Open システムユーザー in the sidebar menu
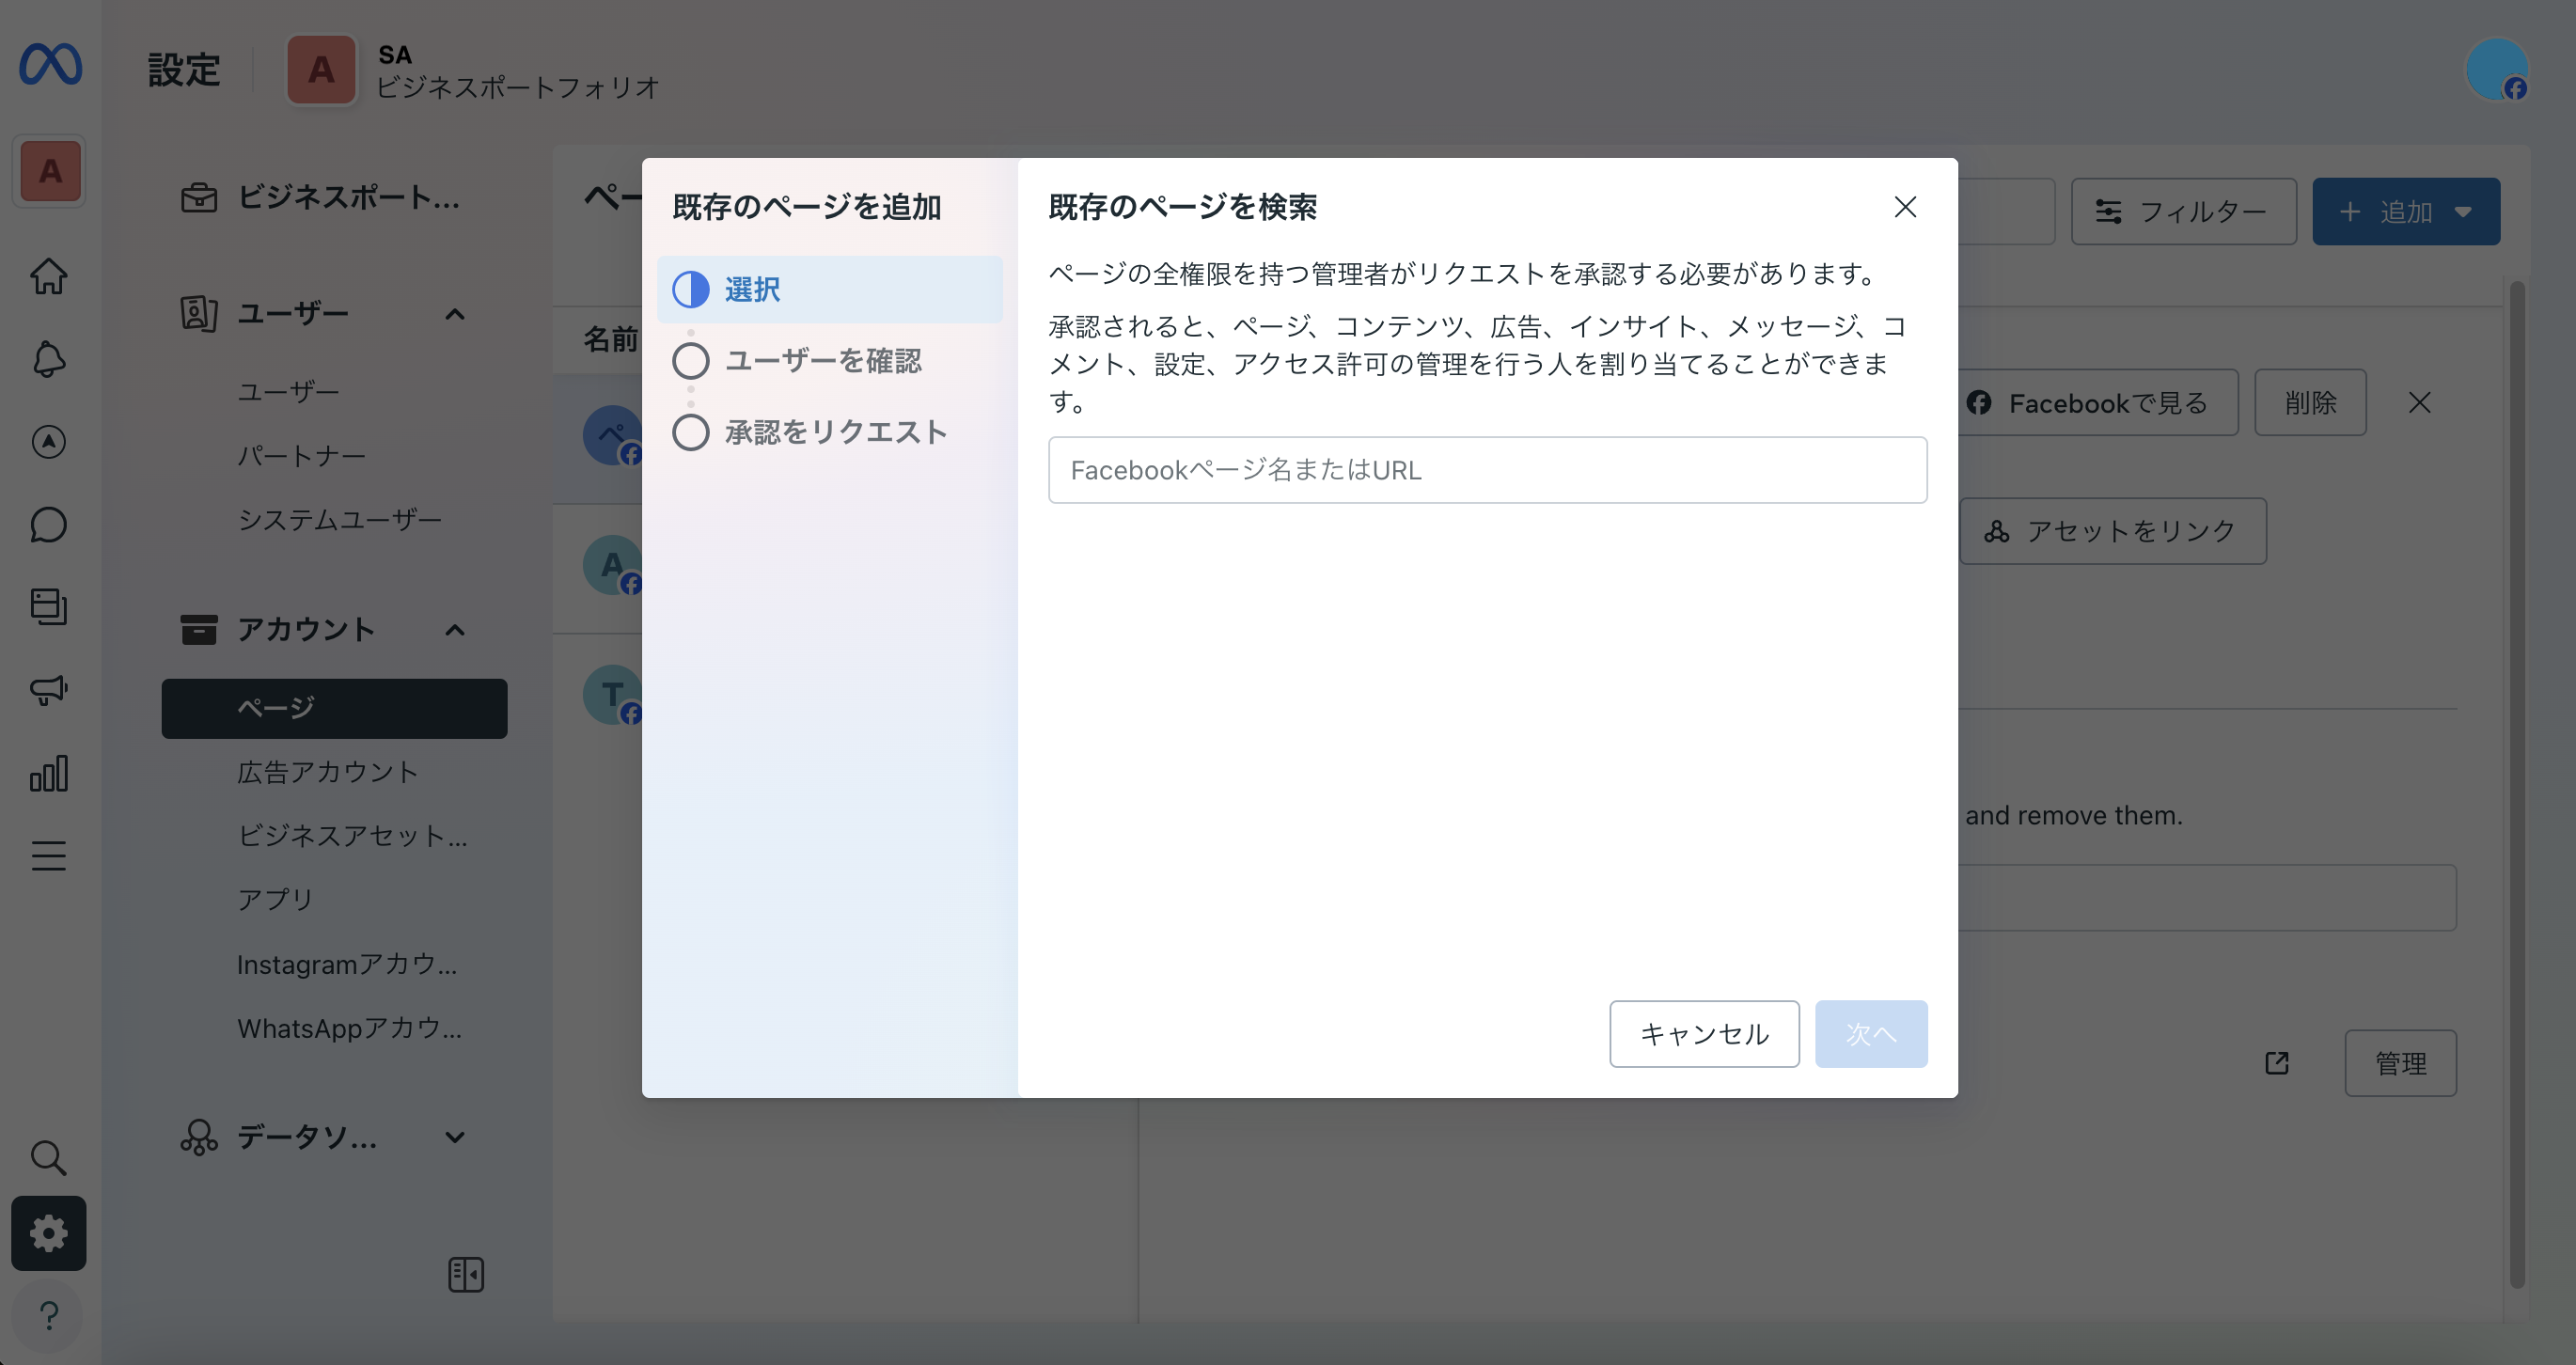The width and height of the screenshot is (2576, 1365). point(339,520)
